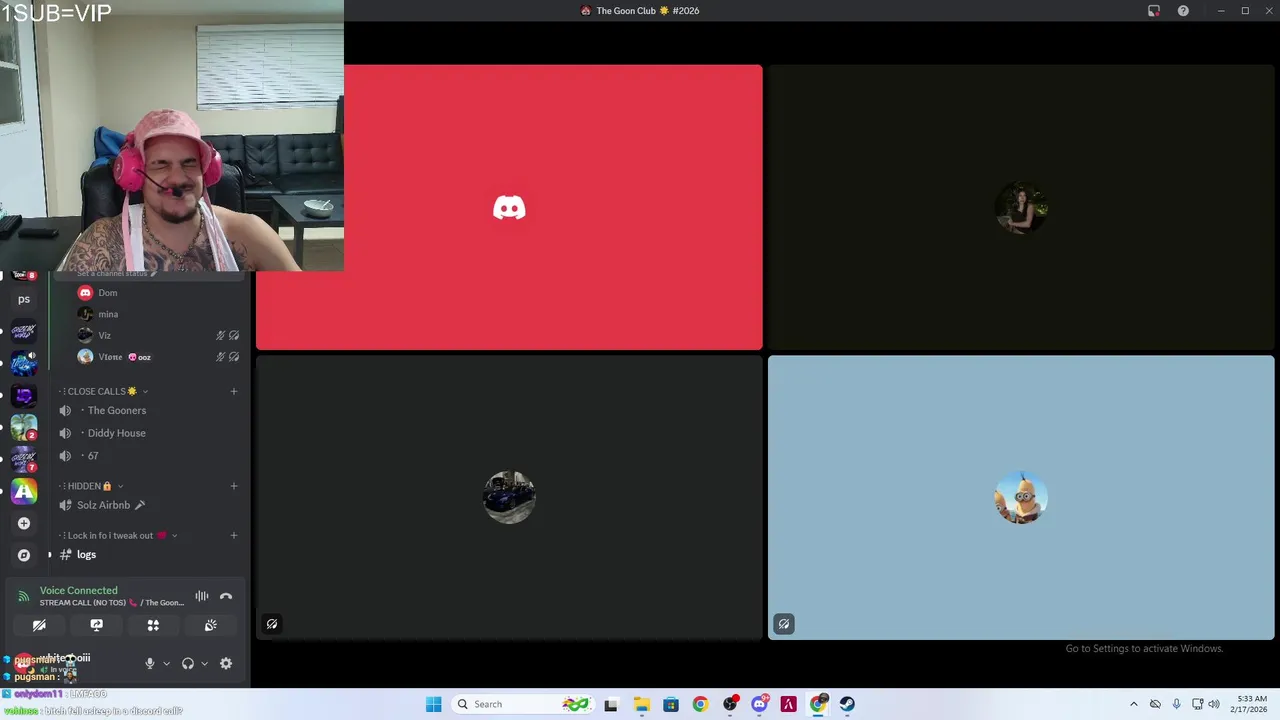Disconnect from the voice call
1280x720 pixels.
(x=226, y=596)
